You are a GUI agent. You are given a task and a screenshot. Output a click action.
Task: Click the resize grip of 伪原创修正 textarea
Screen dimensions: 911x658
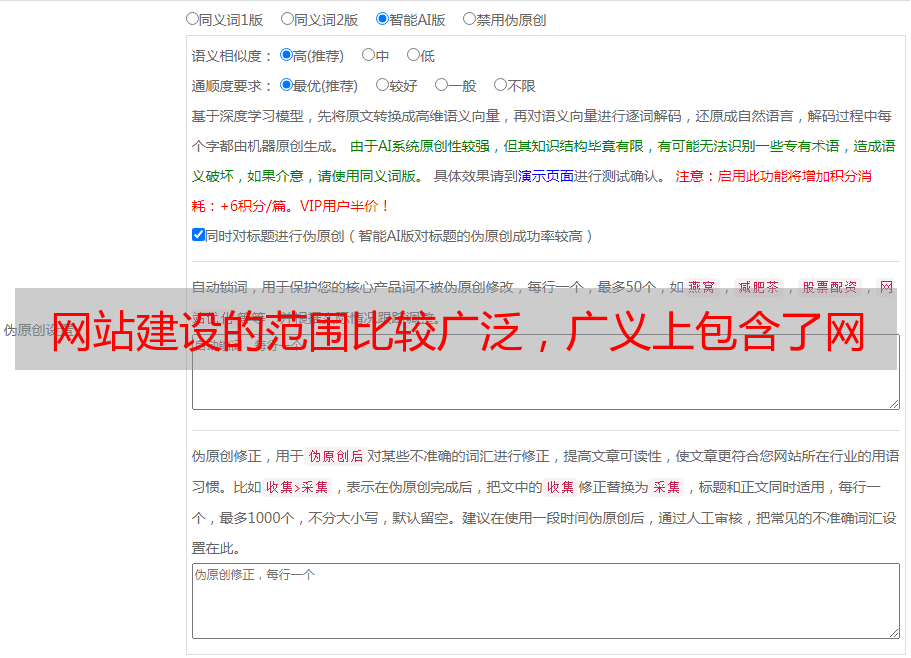[894, 633]
